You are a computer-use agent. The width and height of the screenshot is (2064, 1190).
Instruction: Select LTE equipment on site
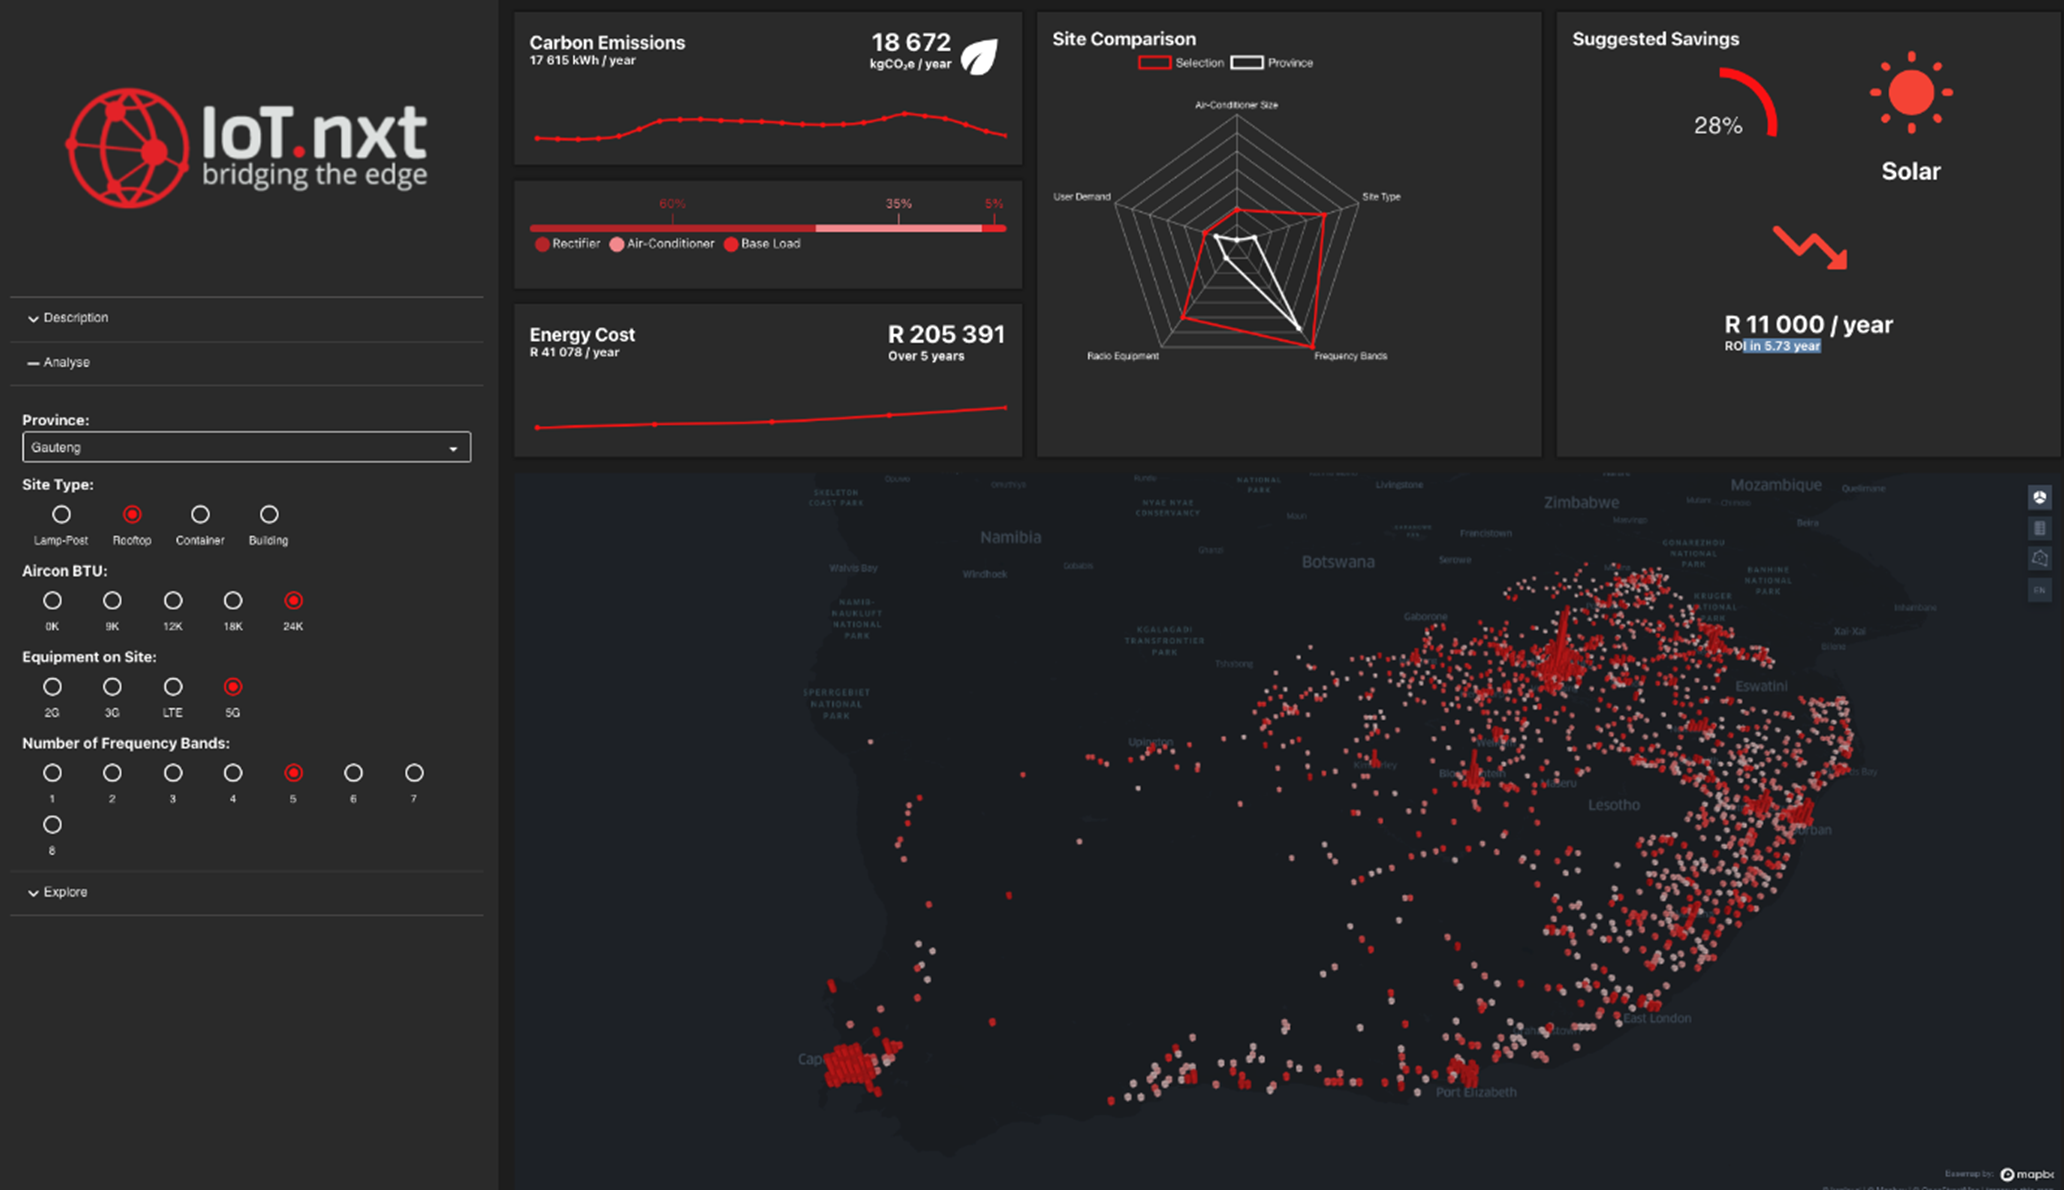coord(173,686)
